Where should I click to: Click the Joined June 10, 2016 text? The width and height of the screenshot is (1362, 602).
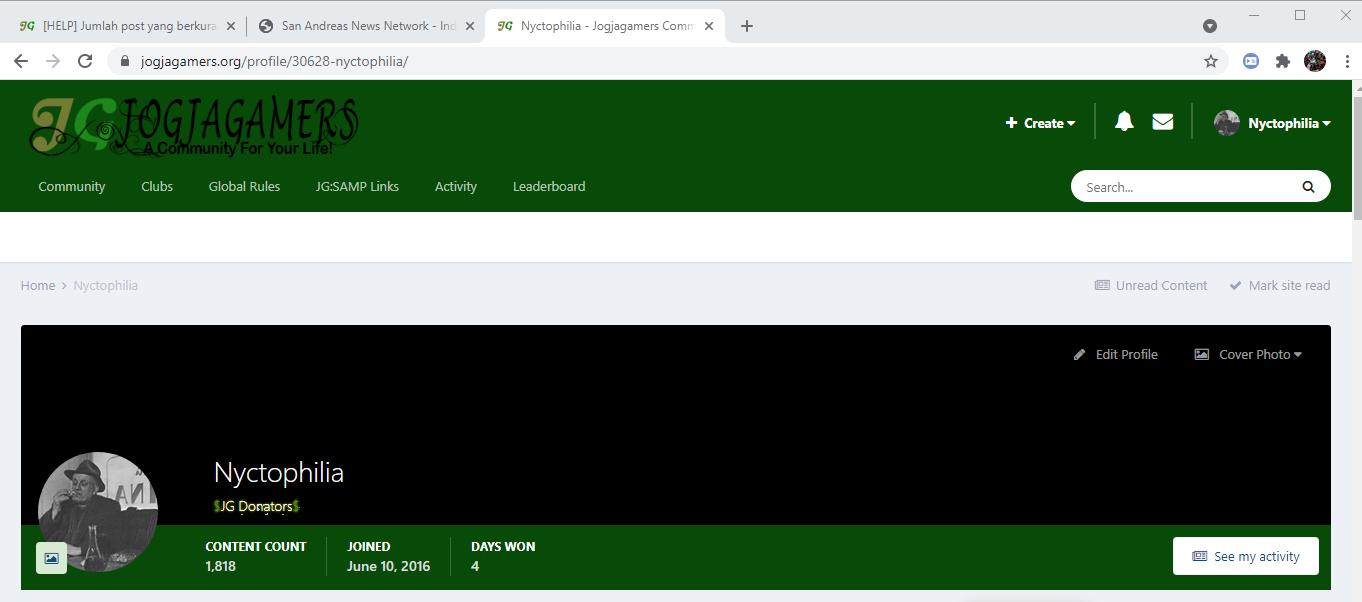click(388, 566)
